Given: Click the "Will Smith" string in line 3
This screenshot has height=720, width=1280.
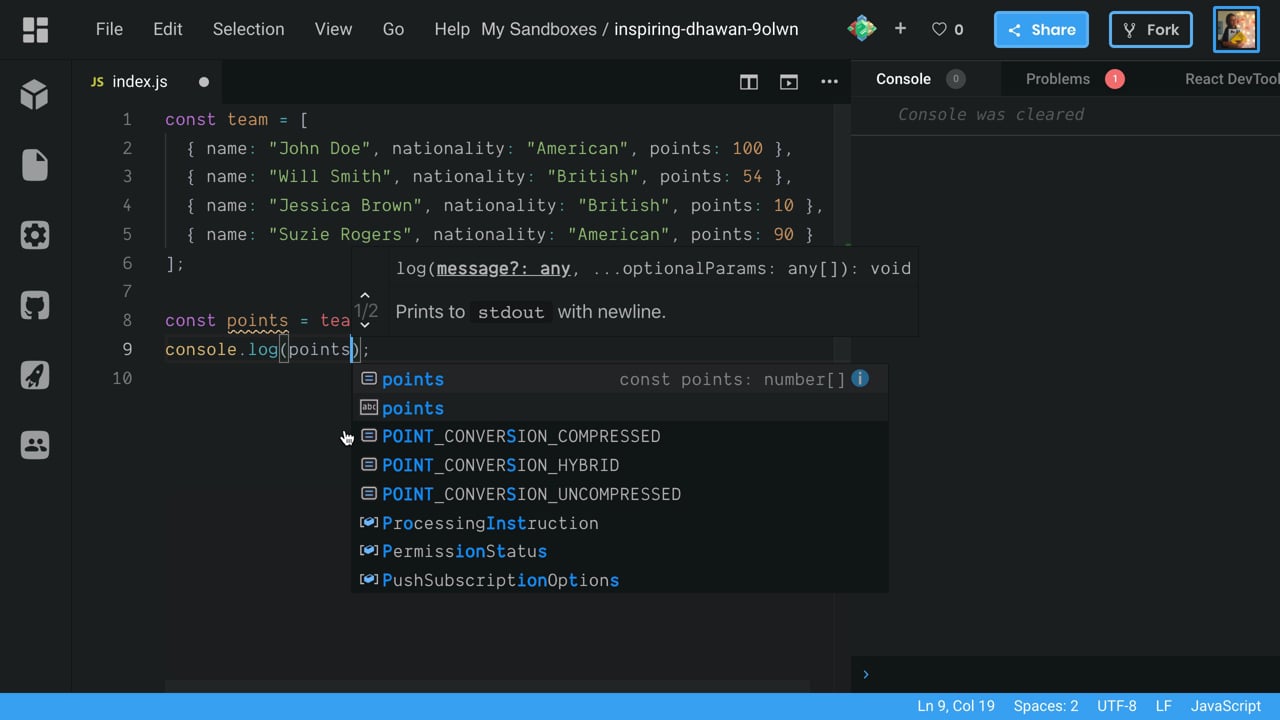Looking at the screenshot, I should tap(330, 177).
